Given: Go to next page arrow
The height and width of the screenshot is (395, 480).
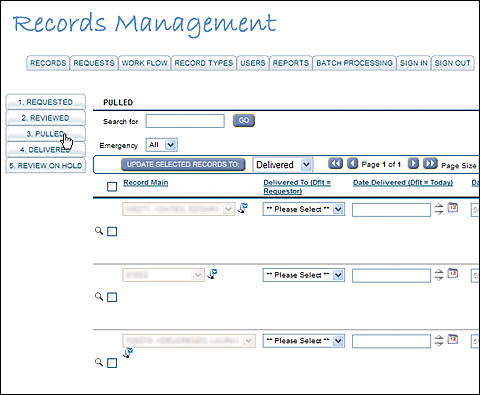Looking at the screenshot, I should (413, 164).
